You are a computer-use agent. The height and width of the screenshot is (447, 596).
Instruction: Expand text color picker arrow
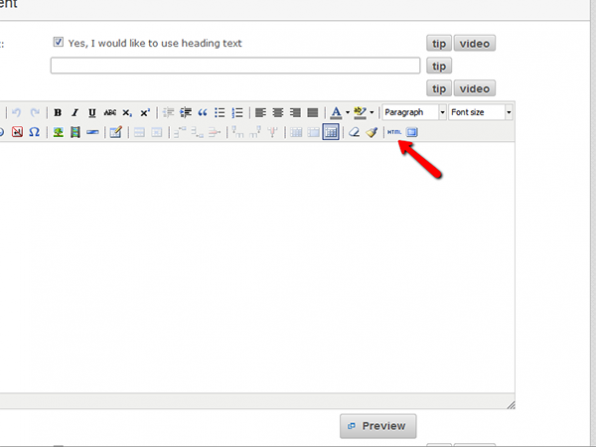pos(347,113)
